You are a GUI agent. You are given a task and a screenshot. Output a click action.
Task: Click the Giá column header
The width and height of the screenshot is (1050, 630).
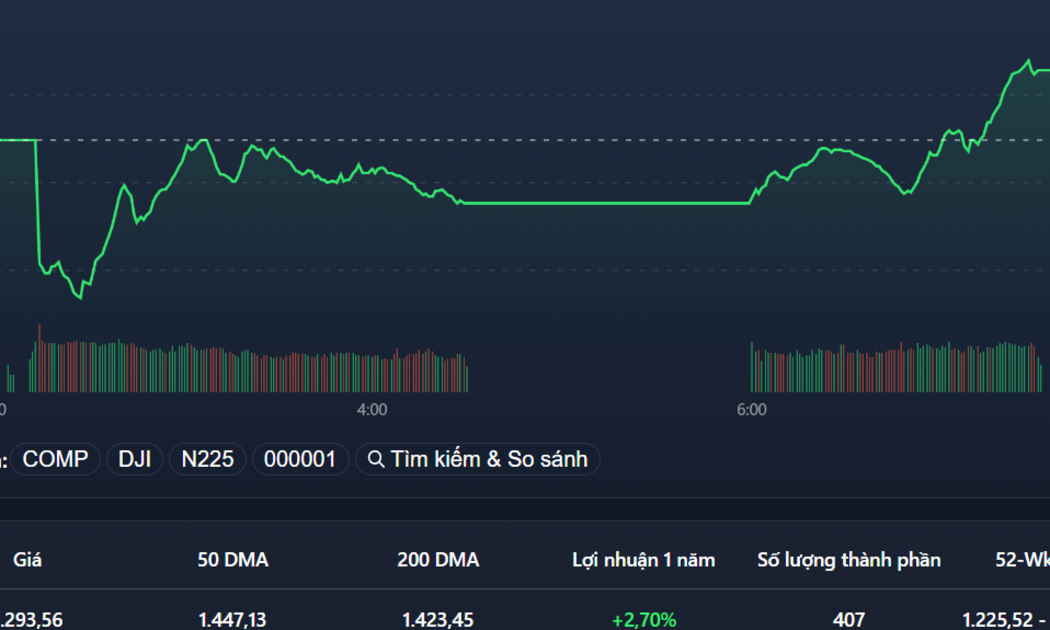click(x=27, y=560)
